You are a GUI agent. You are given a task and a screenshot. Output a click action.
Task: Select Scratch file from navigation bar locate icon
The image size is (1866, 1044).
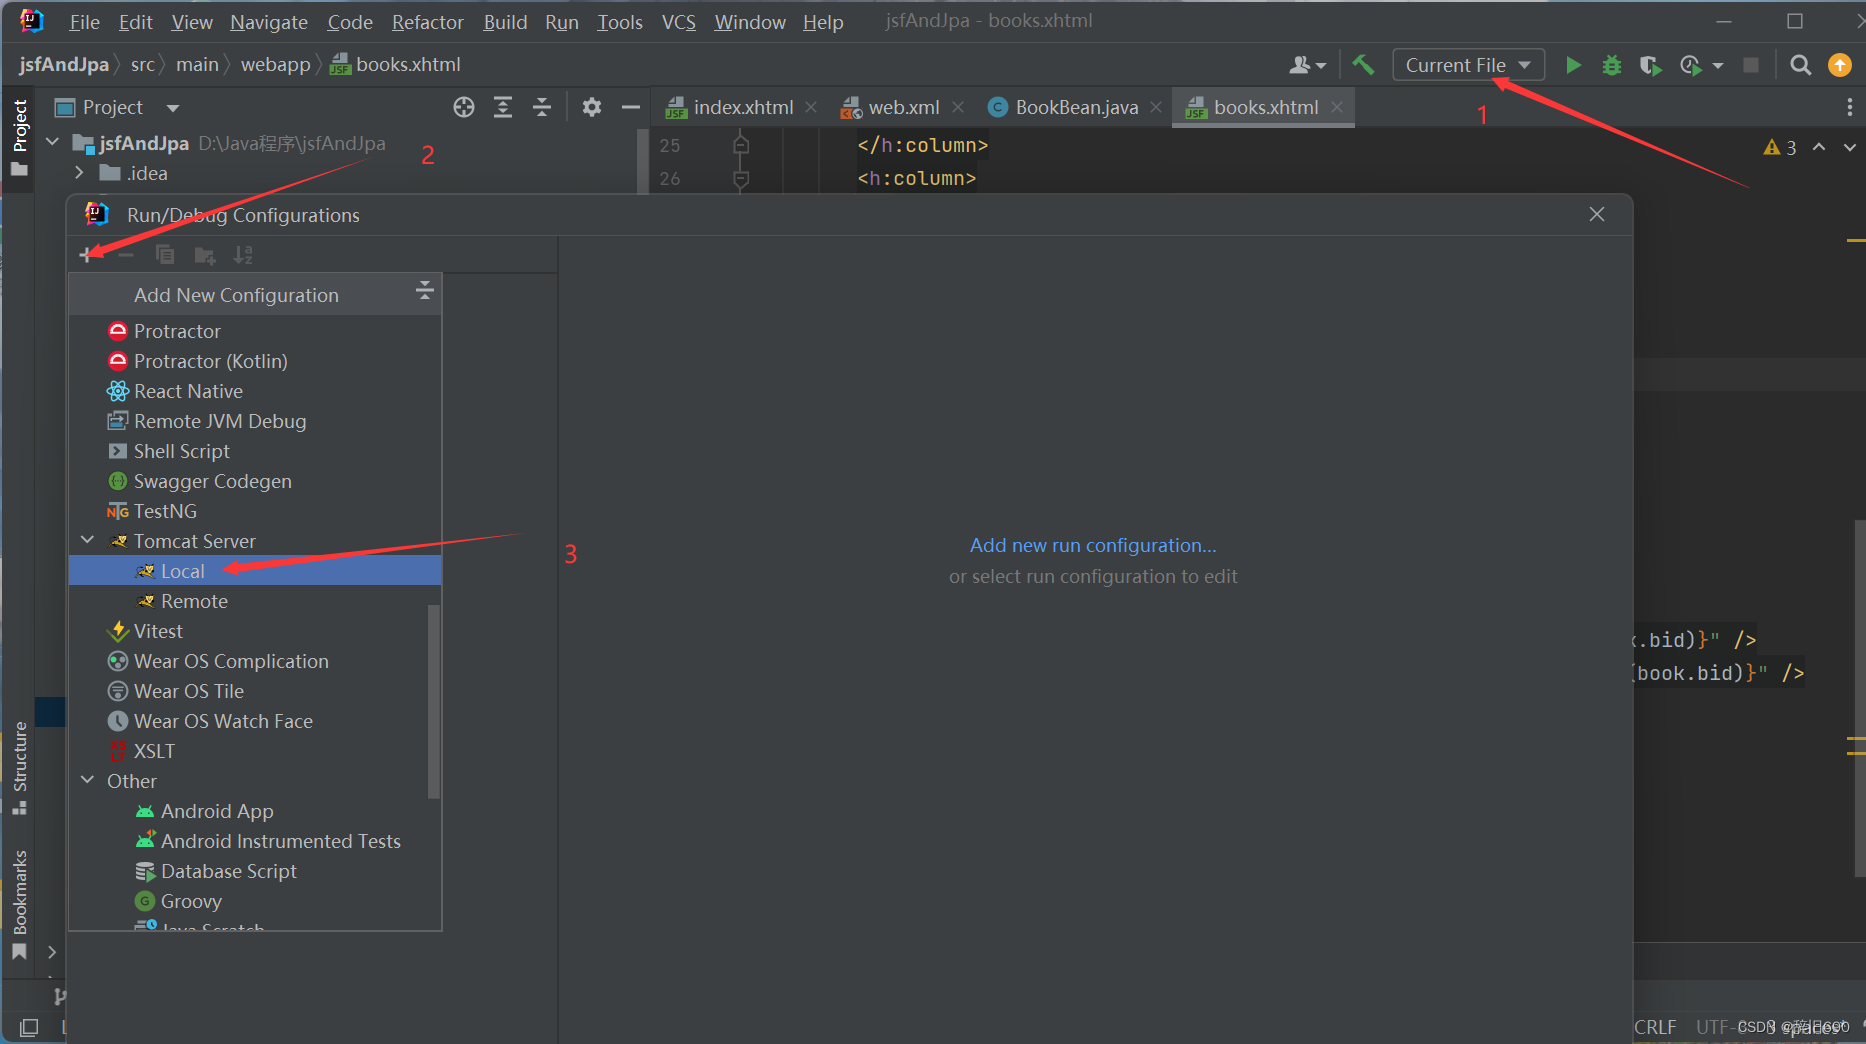(463, 107)
